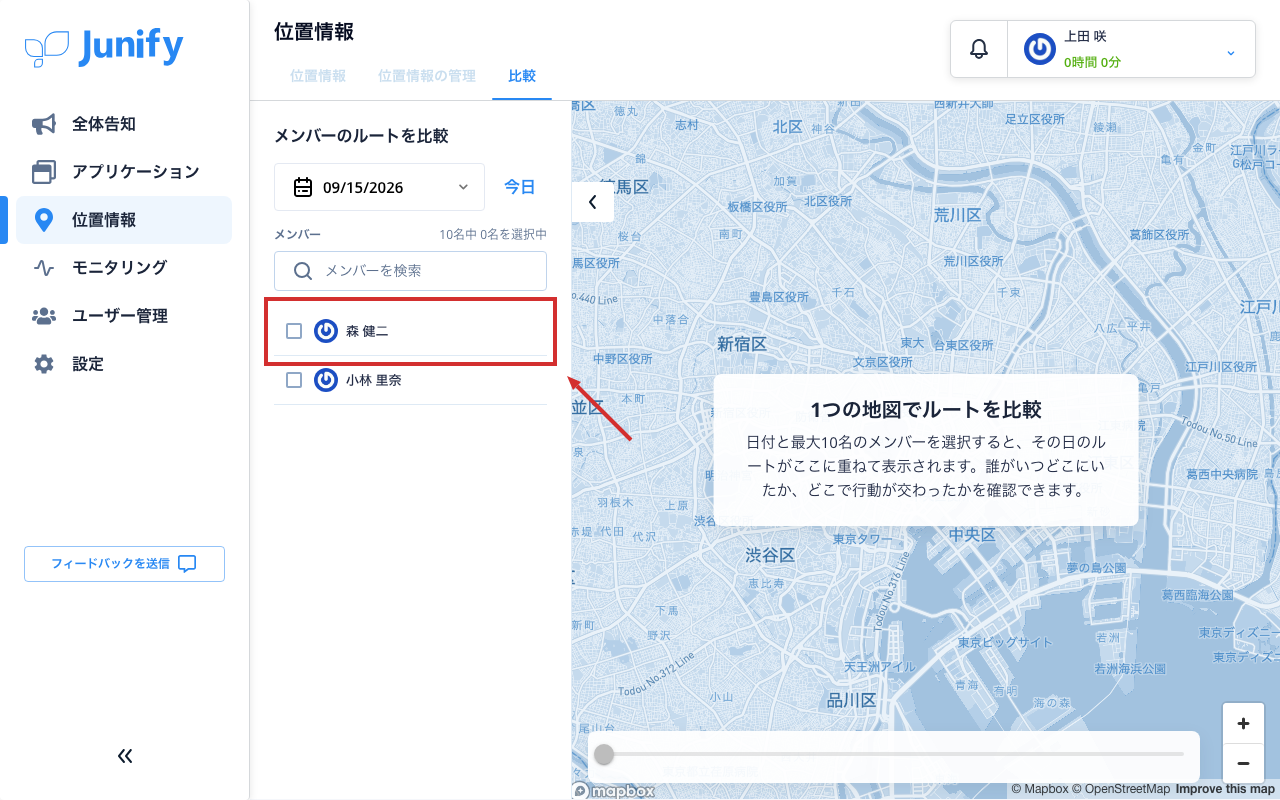The height and width of the screenshot is (800, 1280).
Task: Open the OpenStreetMap attribution link
Action: [x=1120, y=790]
